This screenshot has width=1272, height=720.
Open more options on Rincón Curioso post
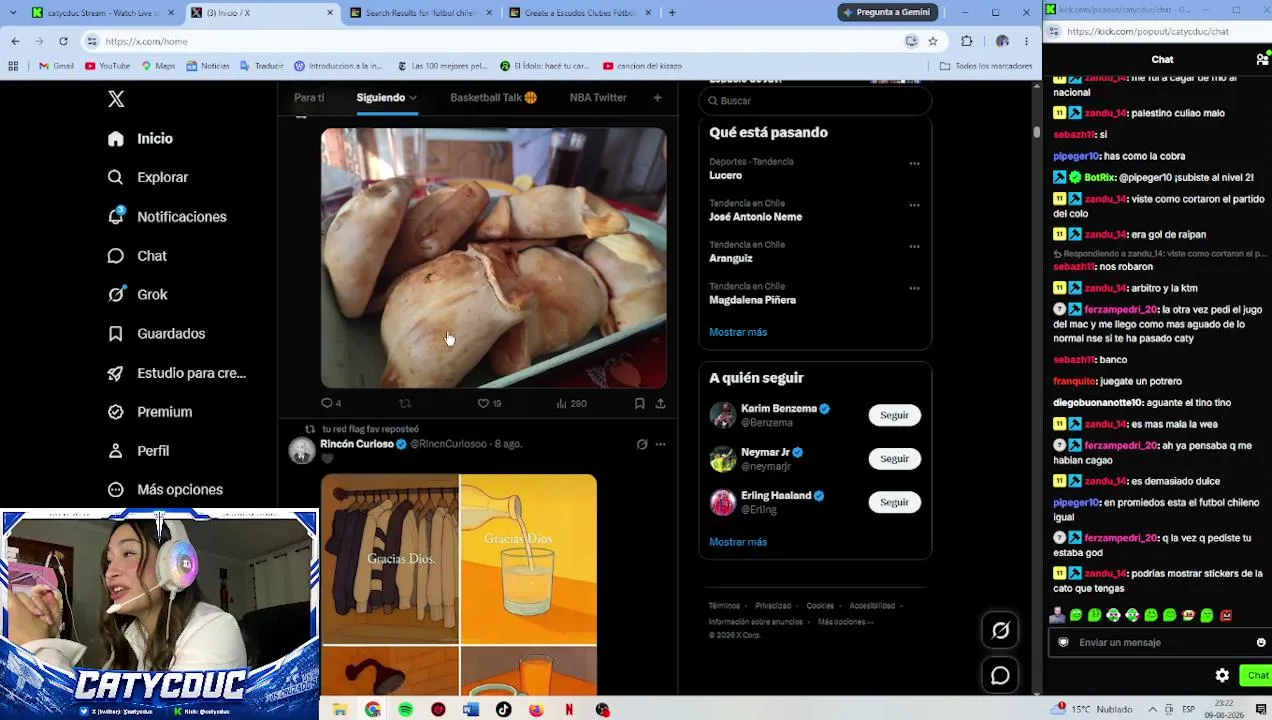coord(660,444)
